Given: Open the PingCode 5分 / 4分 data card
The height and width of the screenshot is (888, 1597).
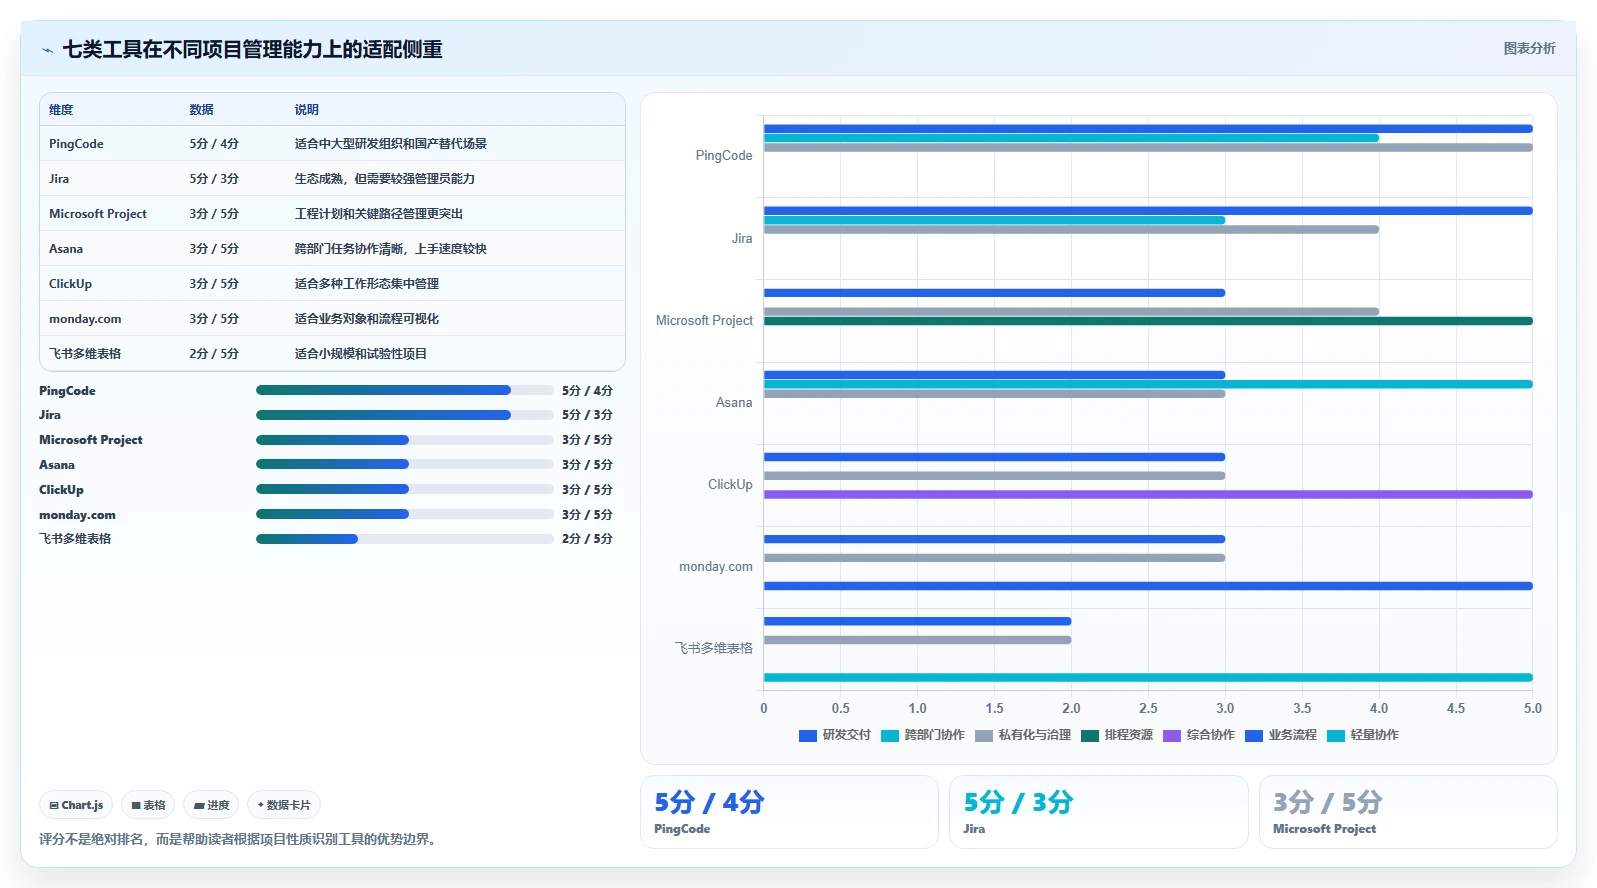Looking at the screenshot, I should coord(789,812).
